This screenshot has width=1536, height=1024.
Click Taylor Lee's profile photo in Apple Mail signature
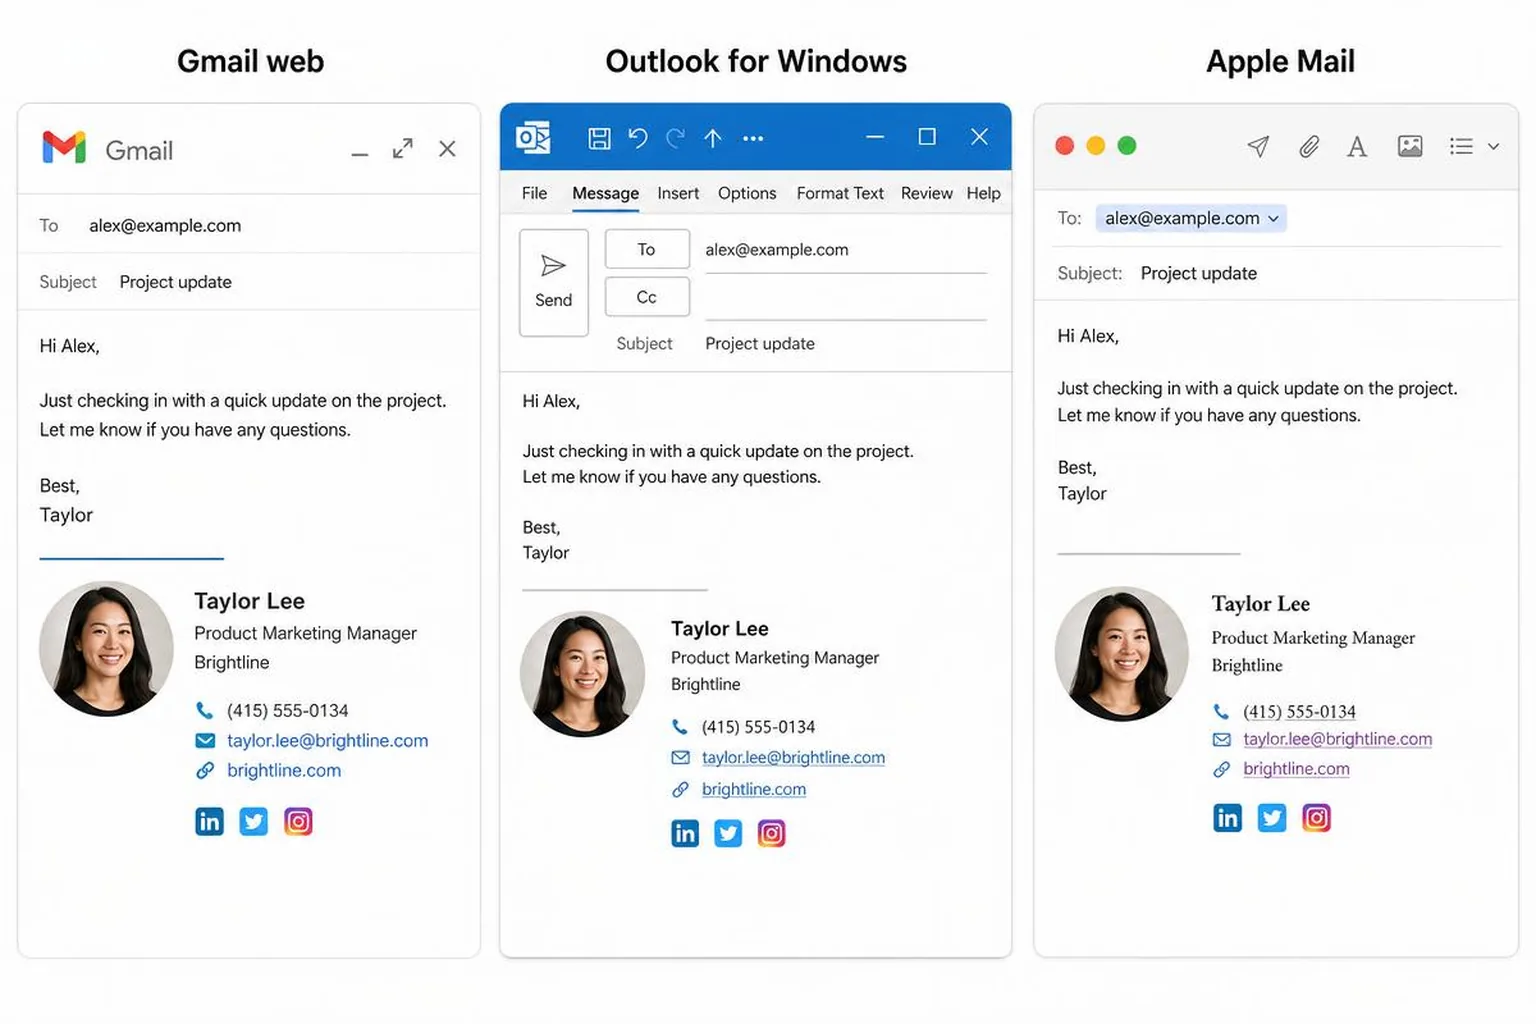tap(1122, 653)
